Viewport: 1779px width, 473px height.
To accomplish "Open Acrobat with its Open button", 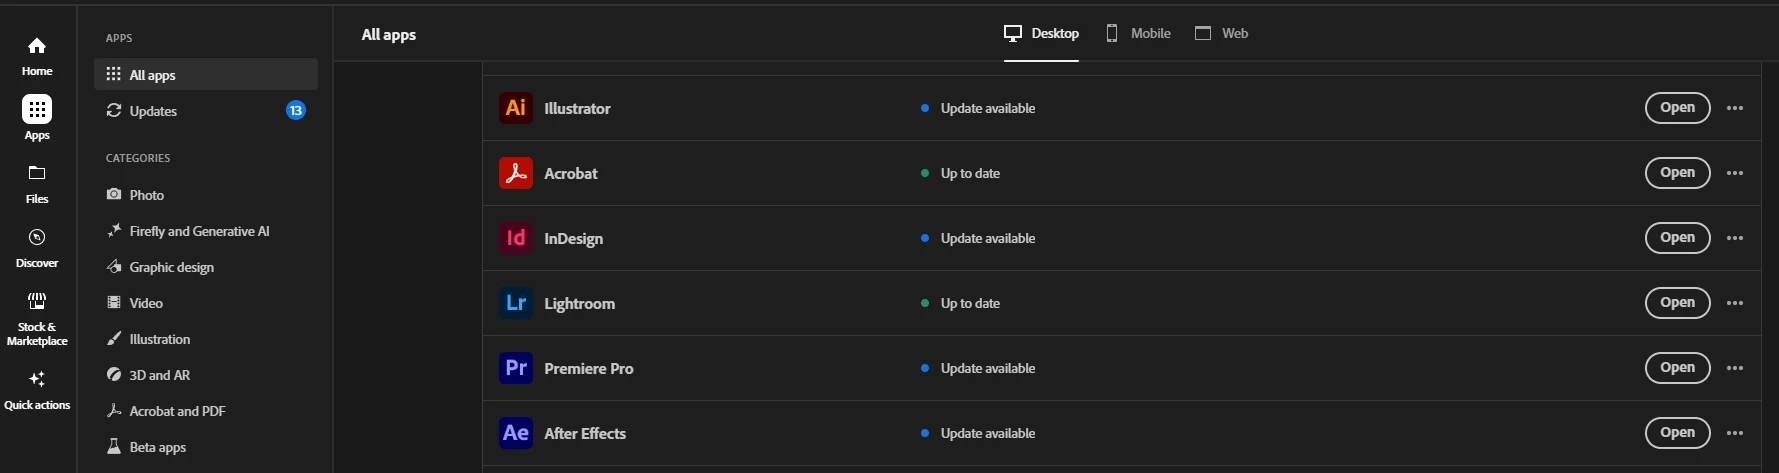I will tap(1678, 173).
